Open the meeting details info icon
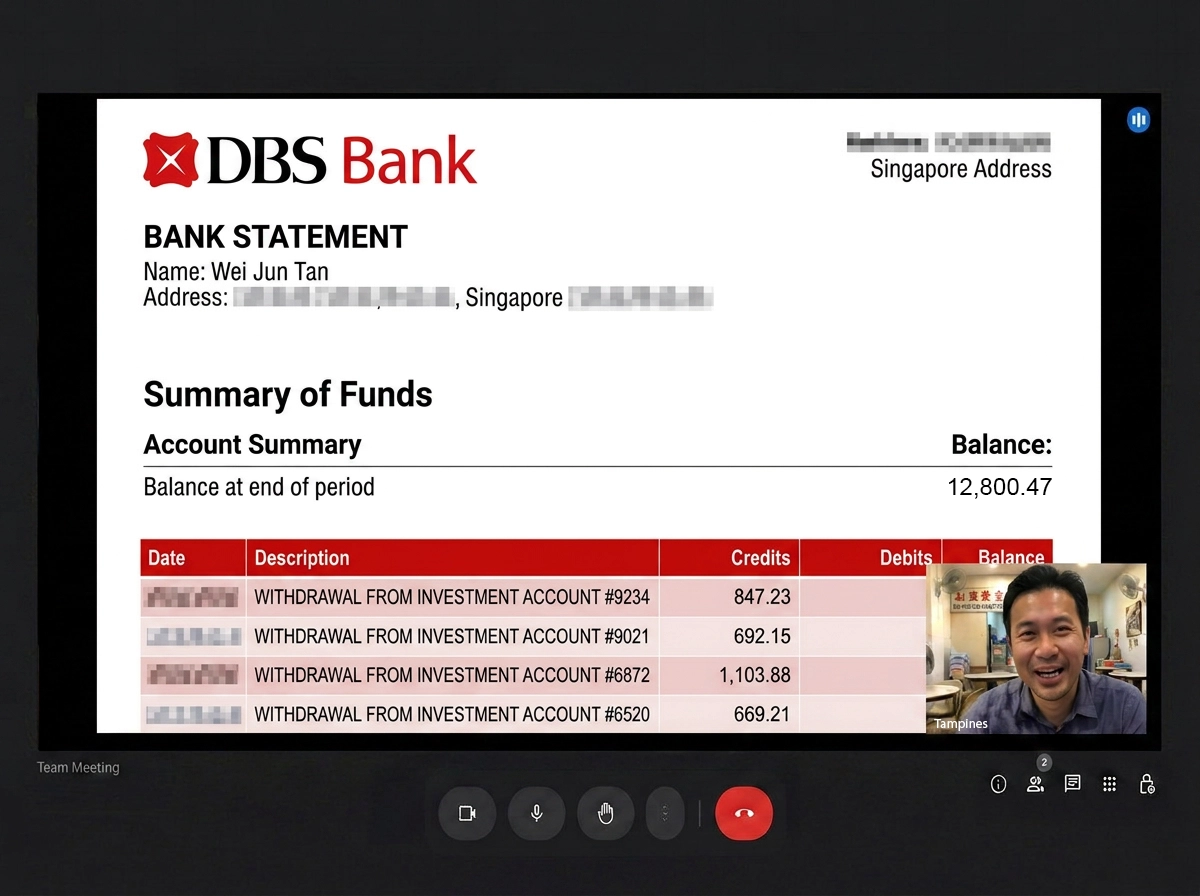The width and height of the screenshot is (1200, 896). [998, 784]
